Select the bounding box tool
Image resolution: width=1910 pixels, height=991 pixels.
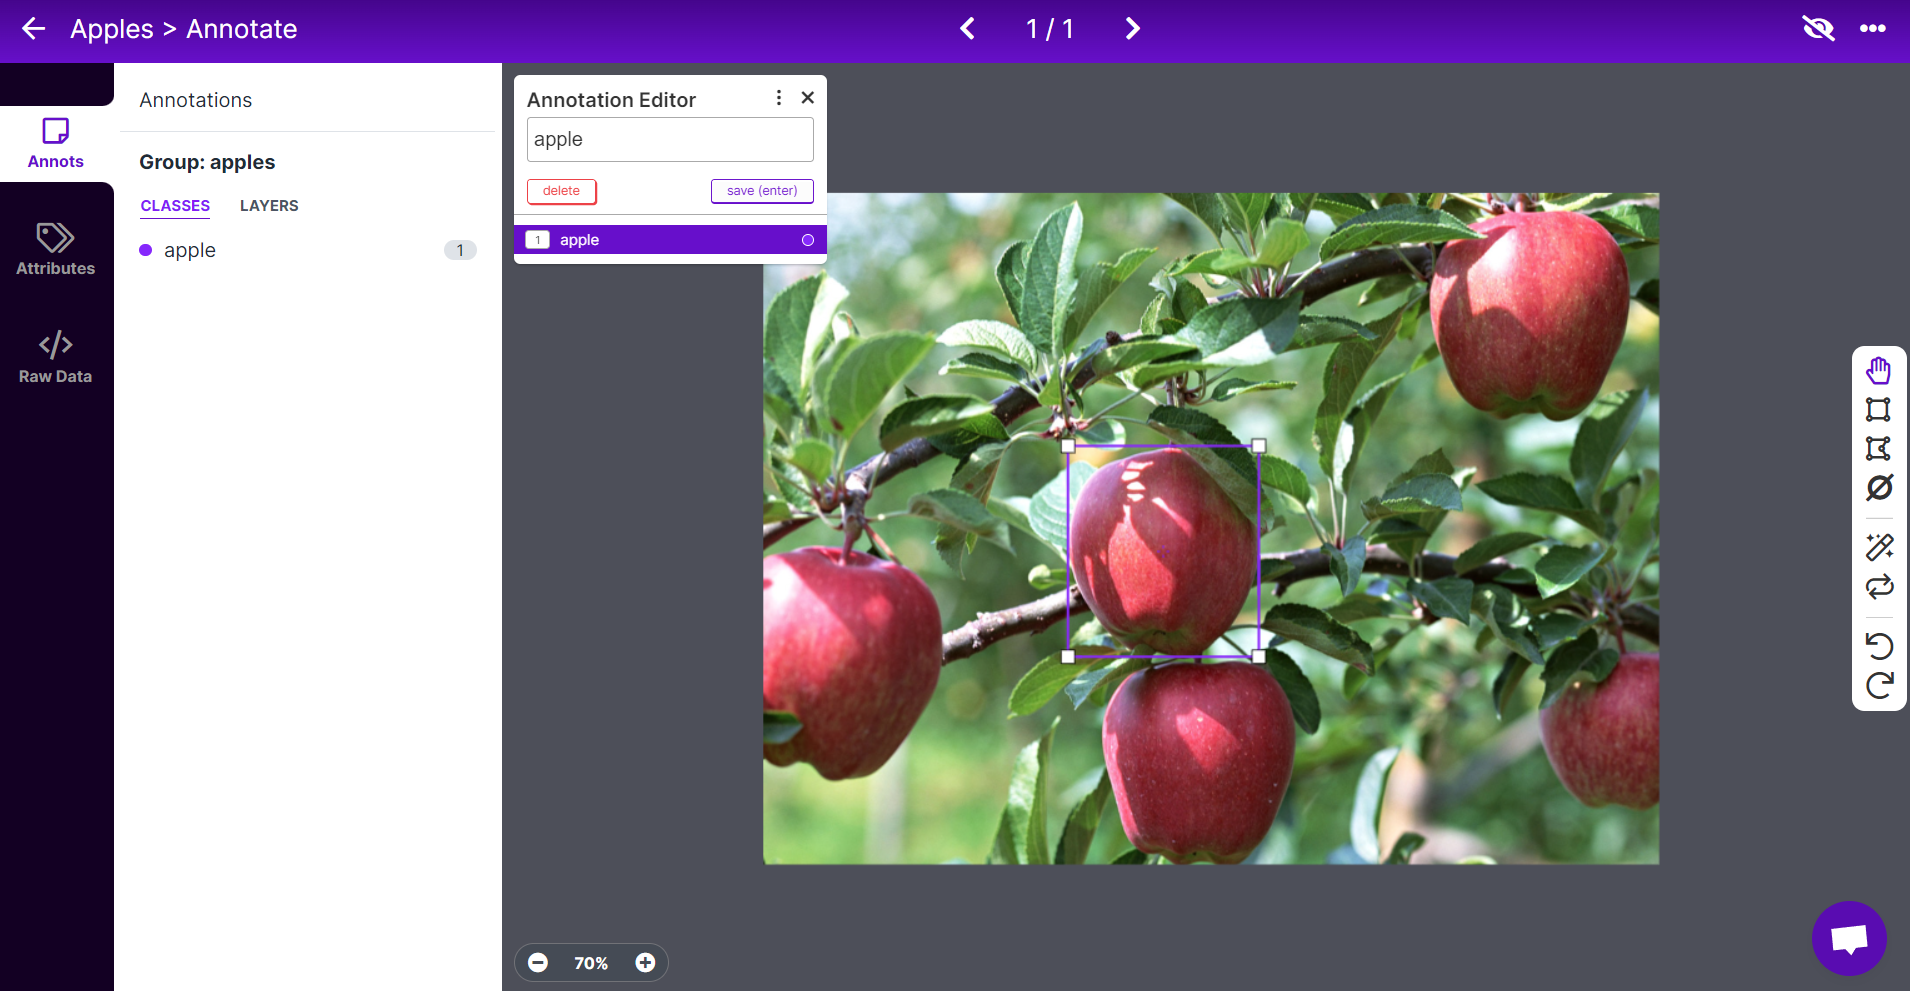(1879, 409)
